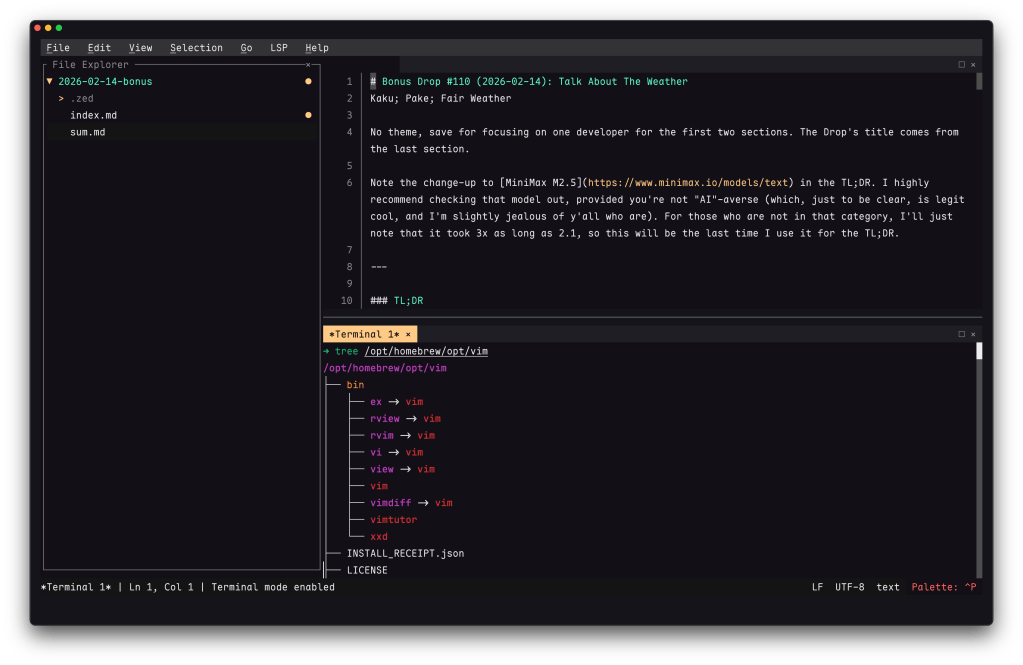Close the Terminal 1 tab
This screenshot has width=1023, height=665.
408,334
